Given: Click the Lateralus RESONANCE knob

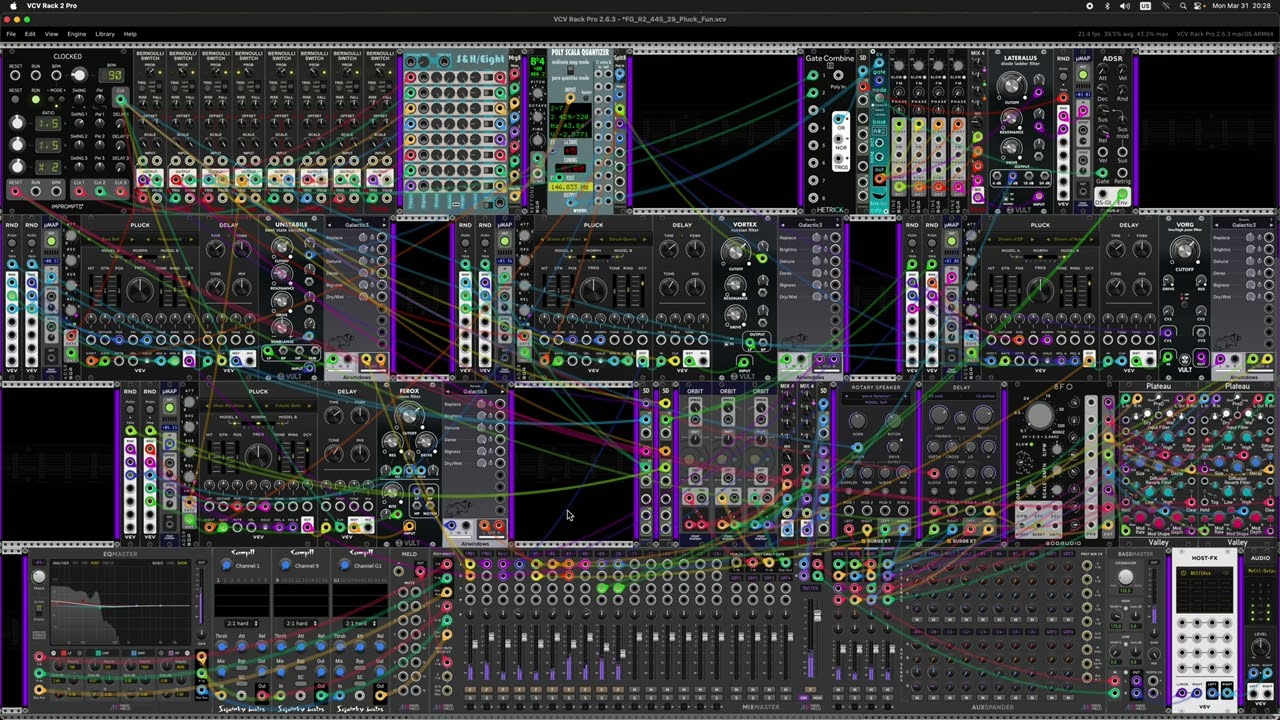Looking at the screenshot, I should click(x=1013, y=120).
